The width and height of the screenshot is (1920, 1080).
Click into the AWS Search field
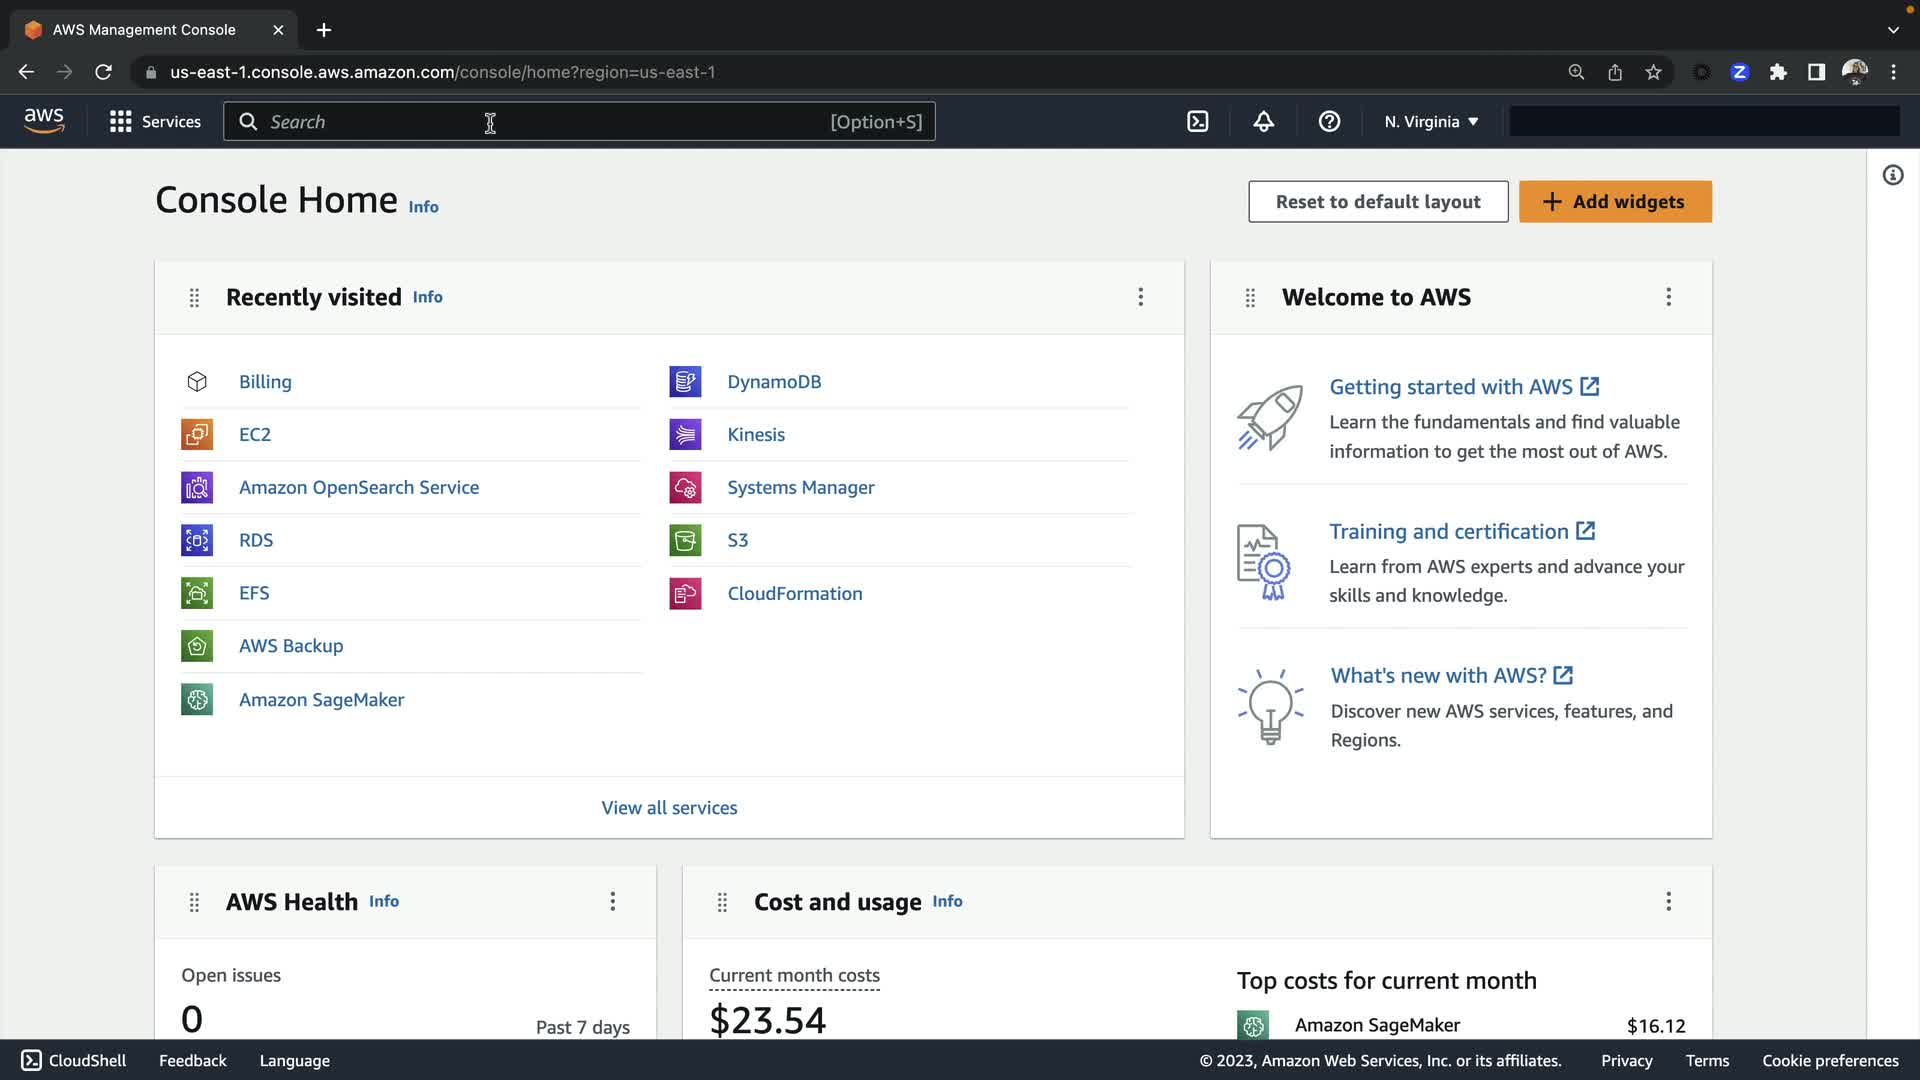click(540, 121)
